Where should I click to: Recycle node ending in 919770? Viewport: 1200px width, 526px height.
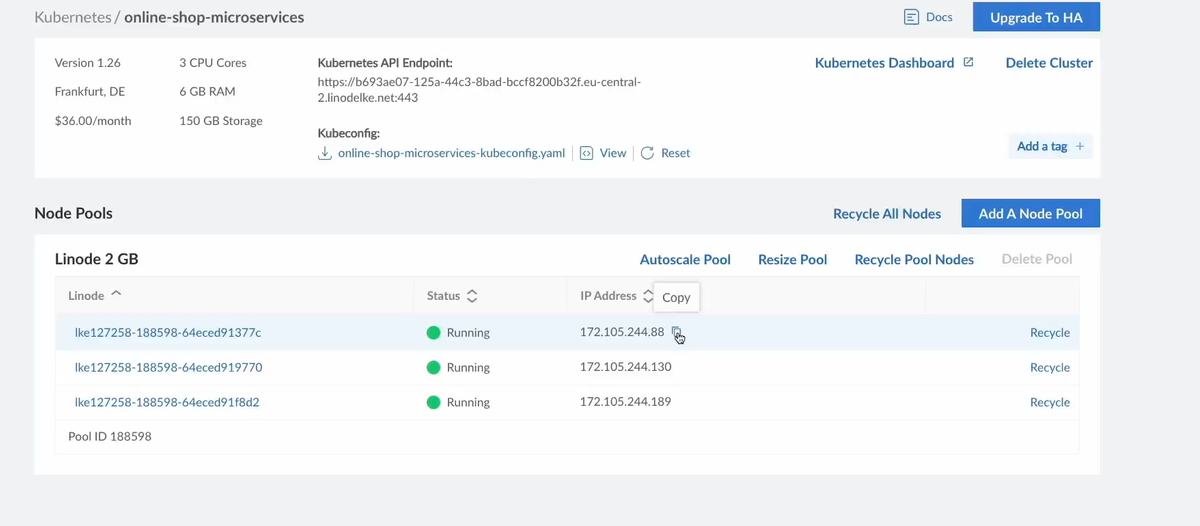(1050, 367)
